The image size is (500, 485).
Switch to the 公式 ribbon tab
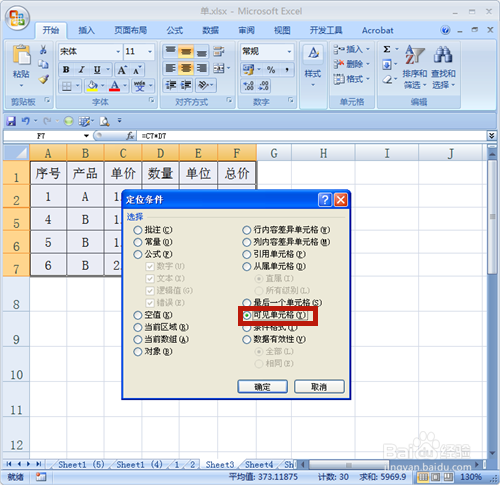point(175,30)
